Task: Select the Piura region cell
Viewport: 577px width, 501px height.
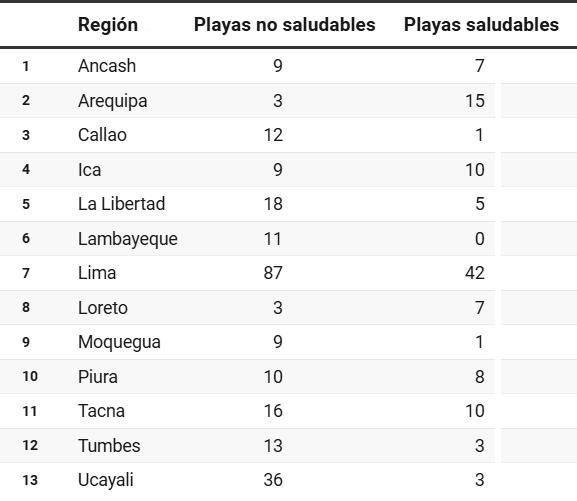Action: [x=98, y=377]
